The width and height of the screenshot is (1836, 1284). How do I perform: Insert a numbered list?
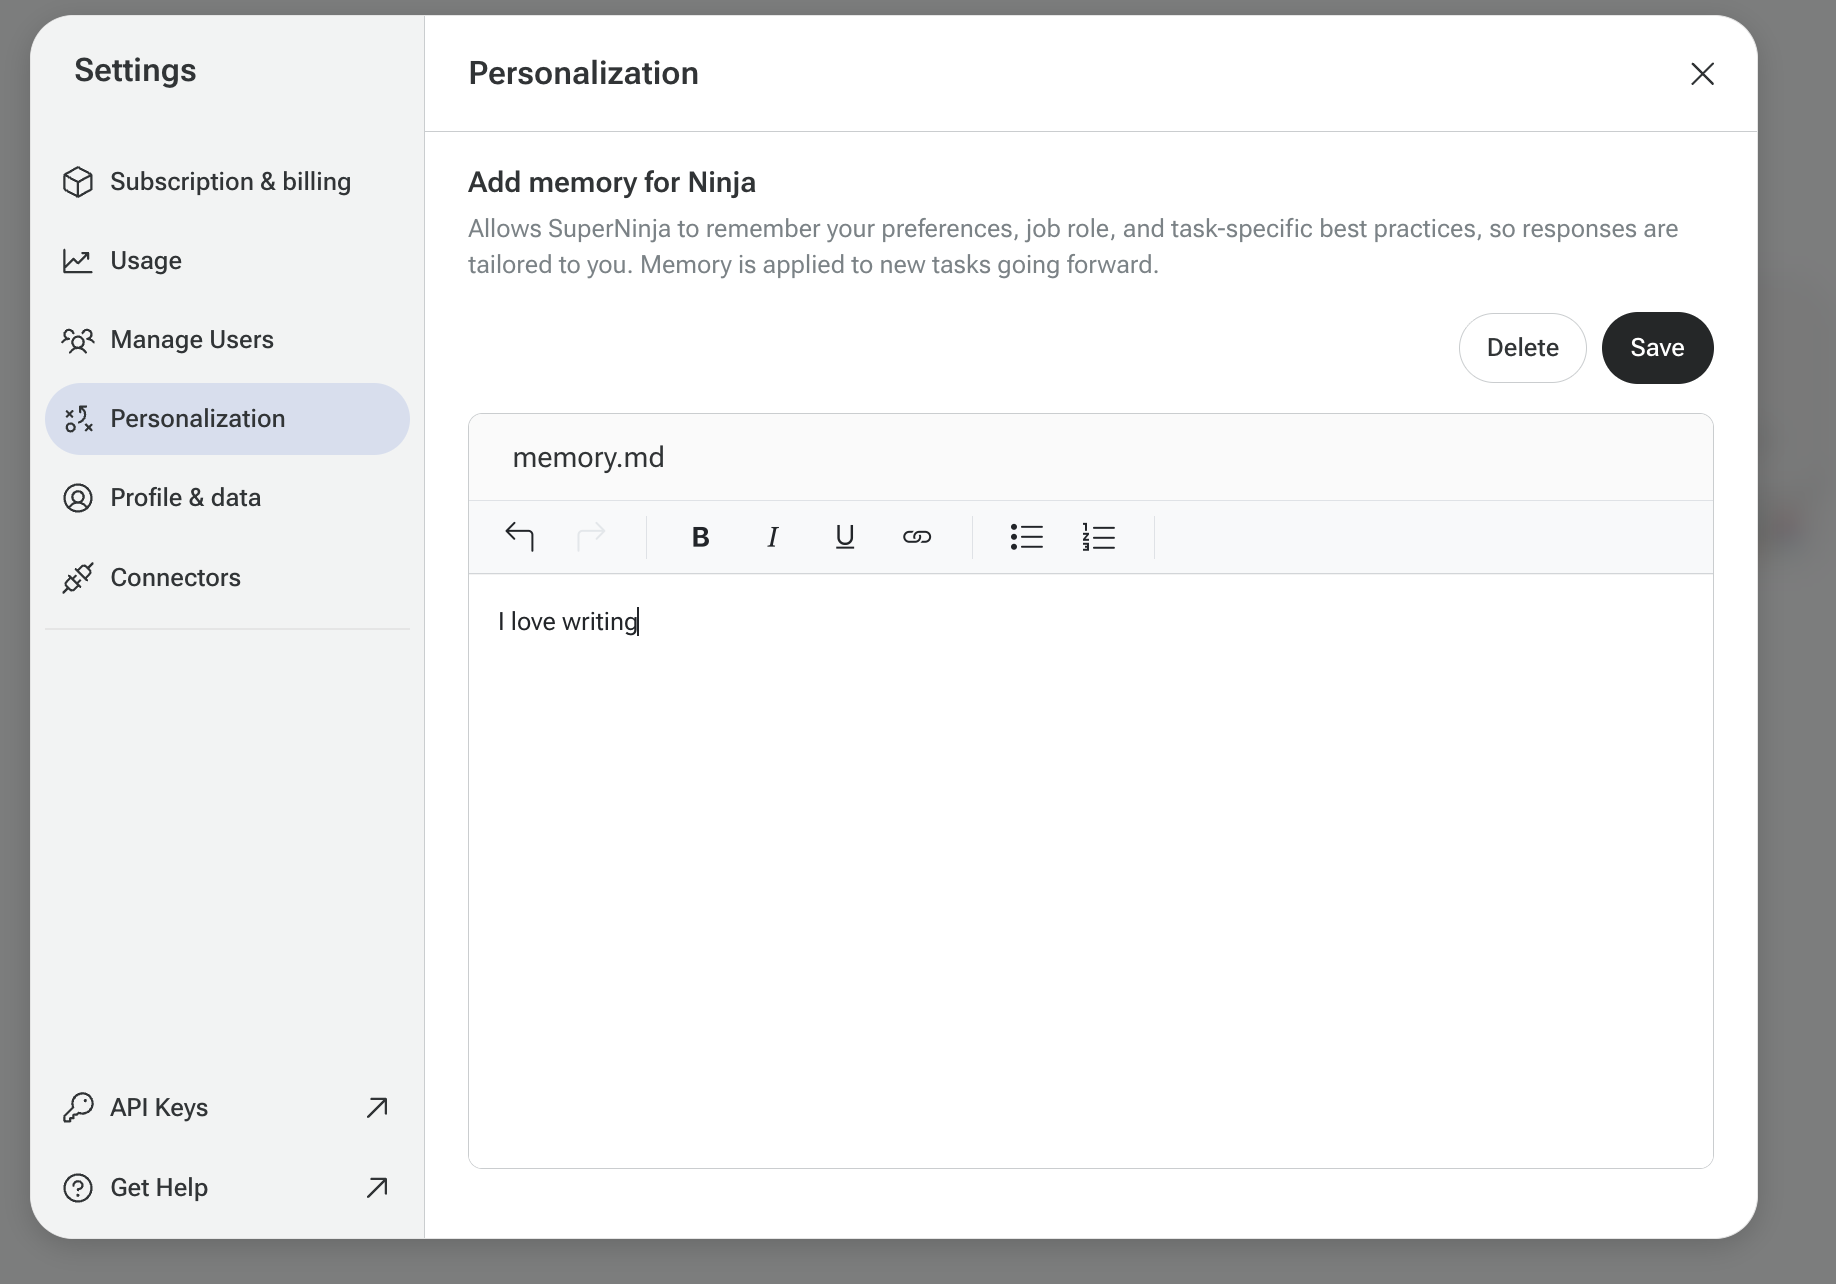(x=1099, y=537)
